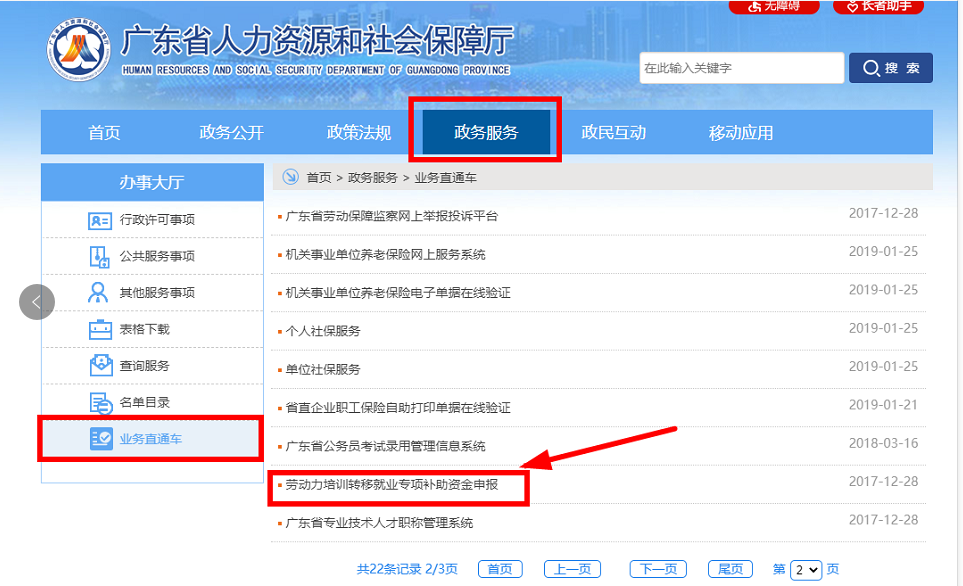The image size is (963, 586).
Task: Go to previous page with 上一页
Action: pos(572,569)
